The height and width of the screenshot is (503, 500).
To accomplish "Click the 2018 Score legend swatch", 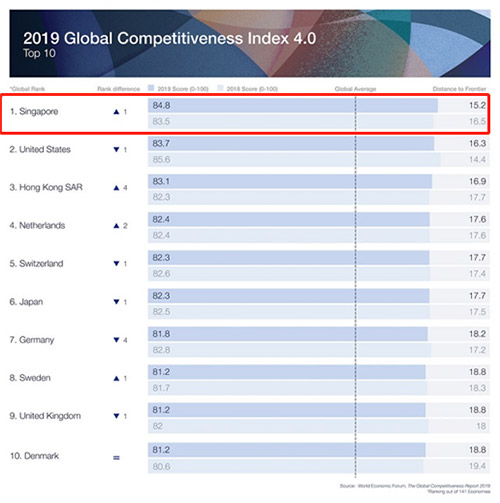I will 220,88.
